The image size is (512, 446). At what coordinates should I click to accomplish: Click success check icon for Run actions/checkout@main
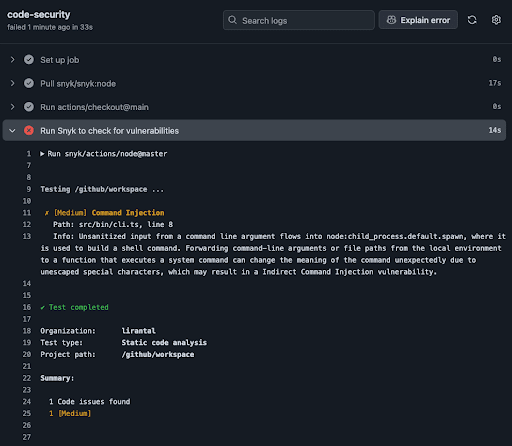29,107
